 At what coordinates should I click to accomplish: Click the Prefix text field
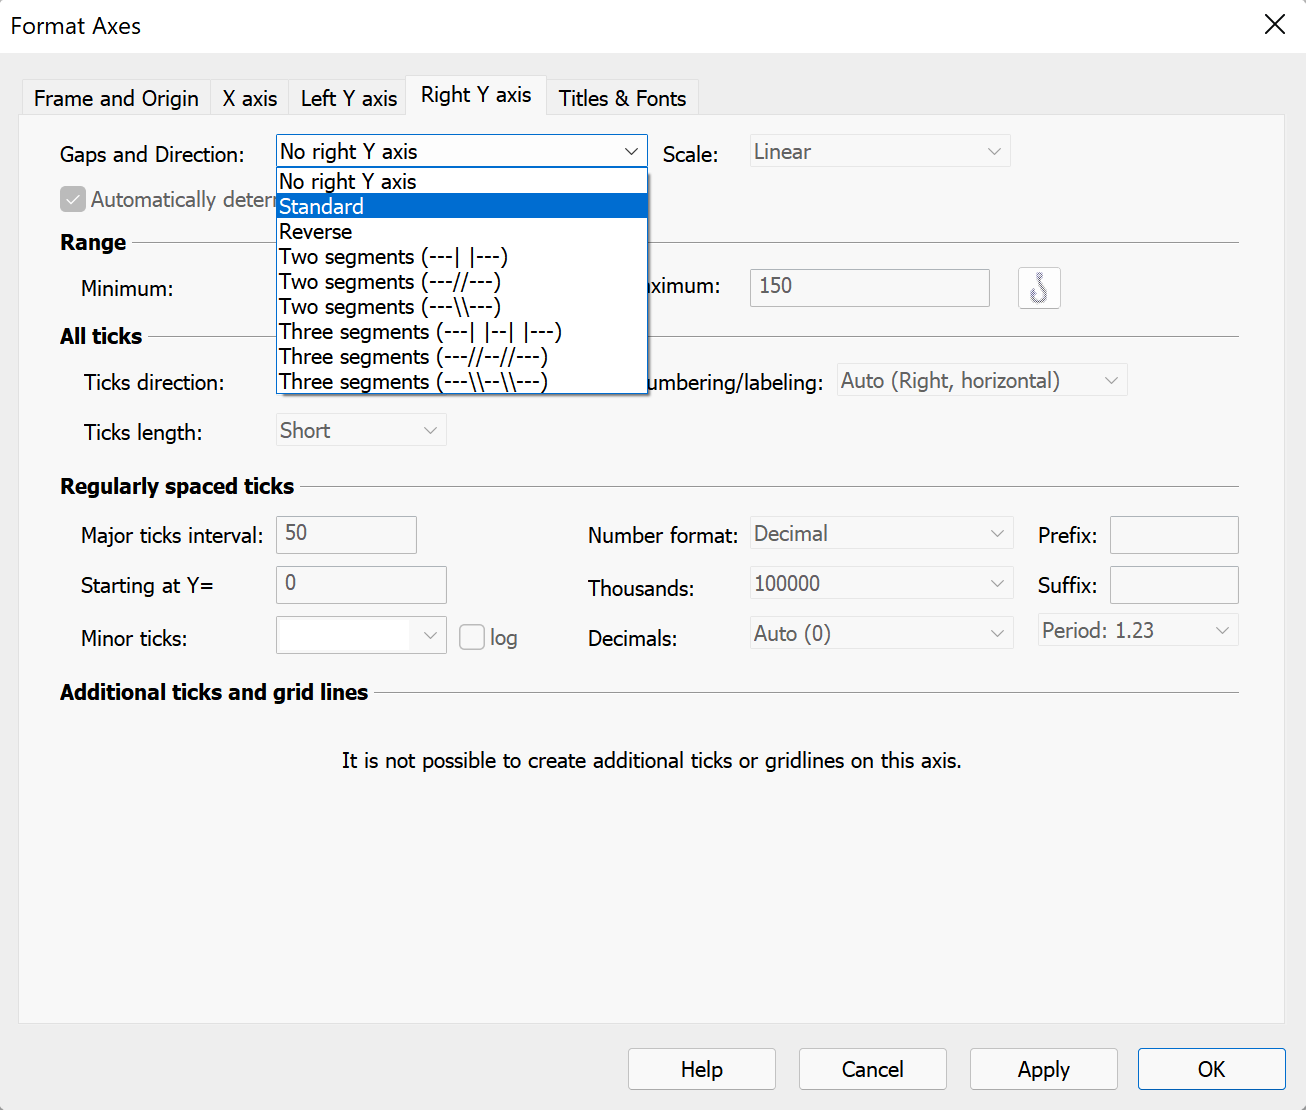1173,535
